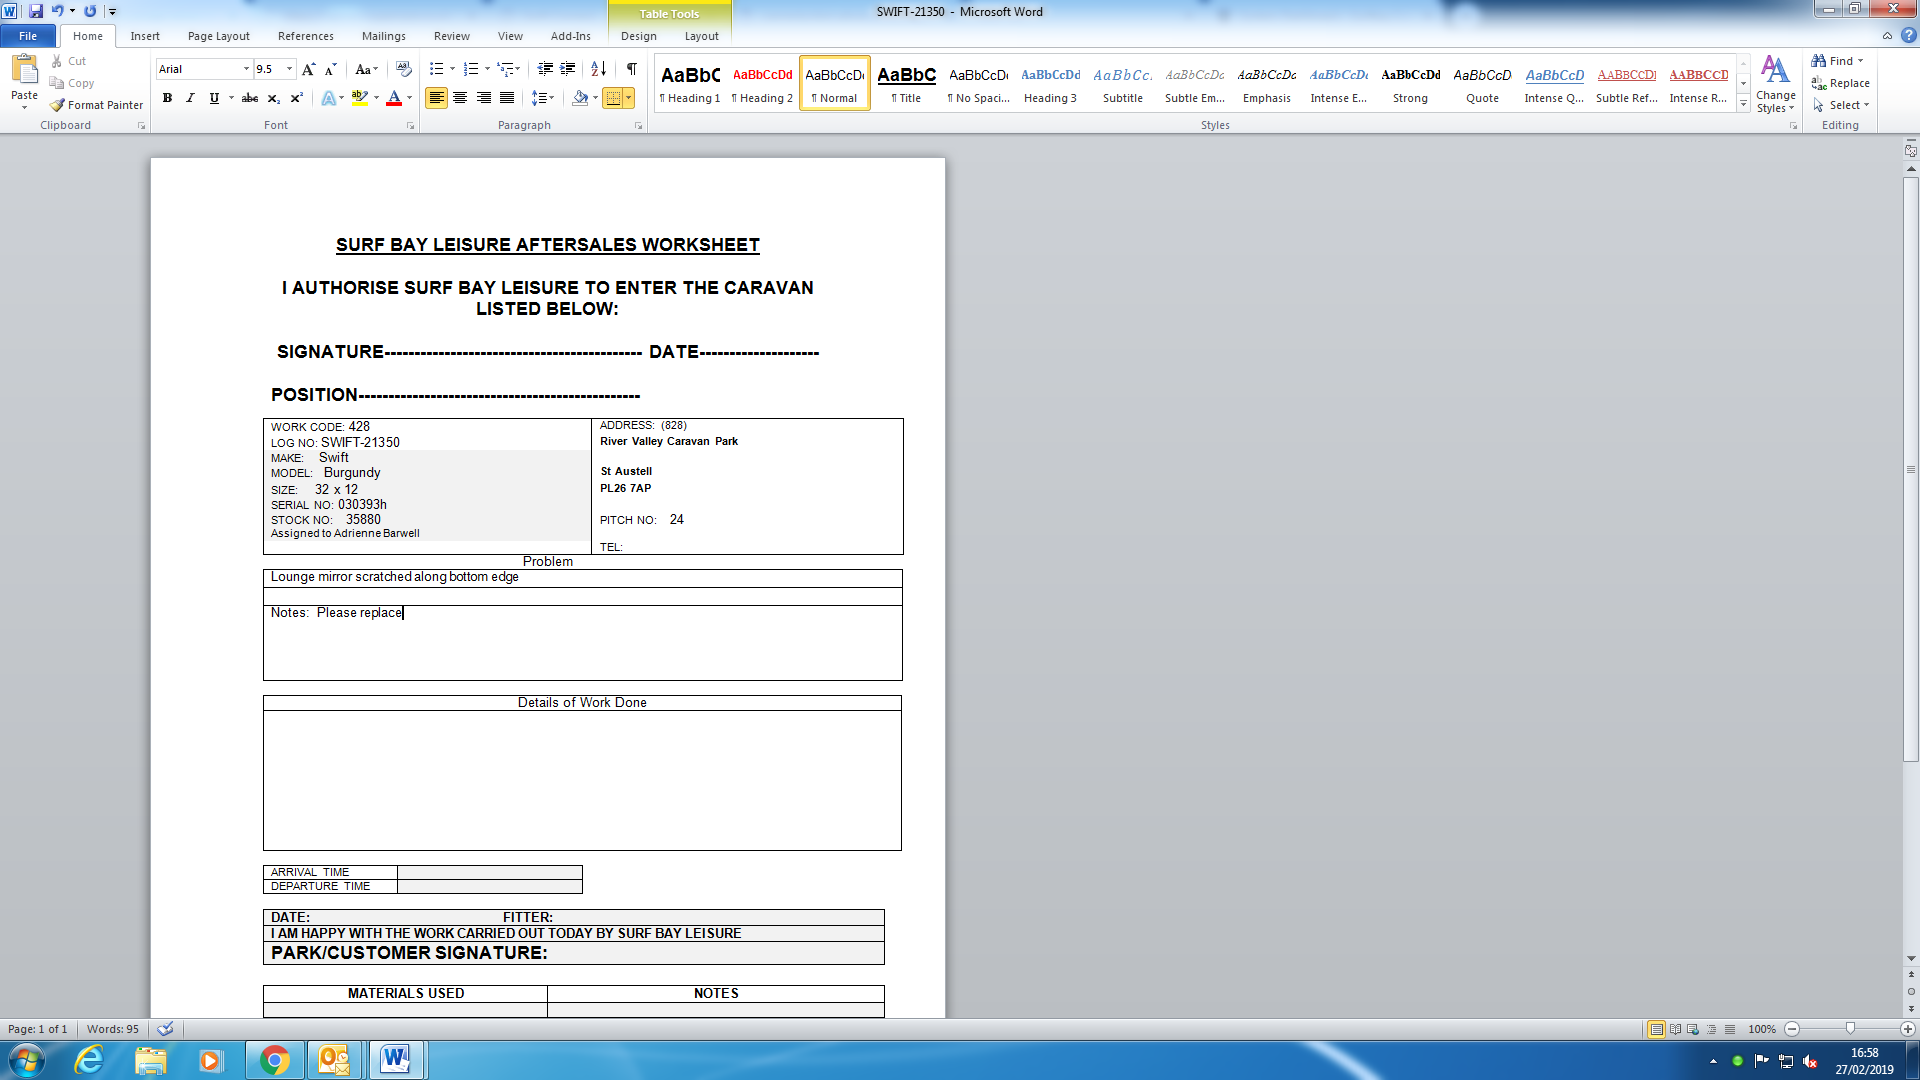Click the Clear Formatting icon
Image resolution: width=1920 pixels, height=1080 pixels.
tap(403, 69)
